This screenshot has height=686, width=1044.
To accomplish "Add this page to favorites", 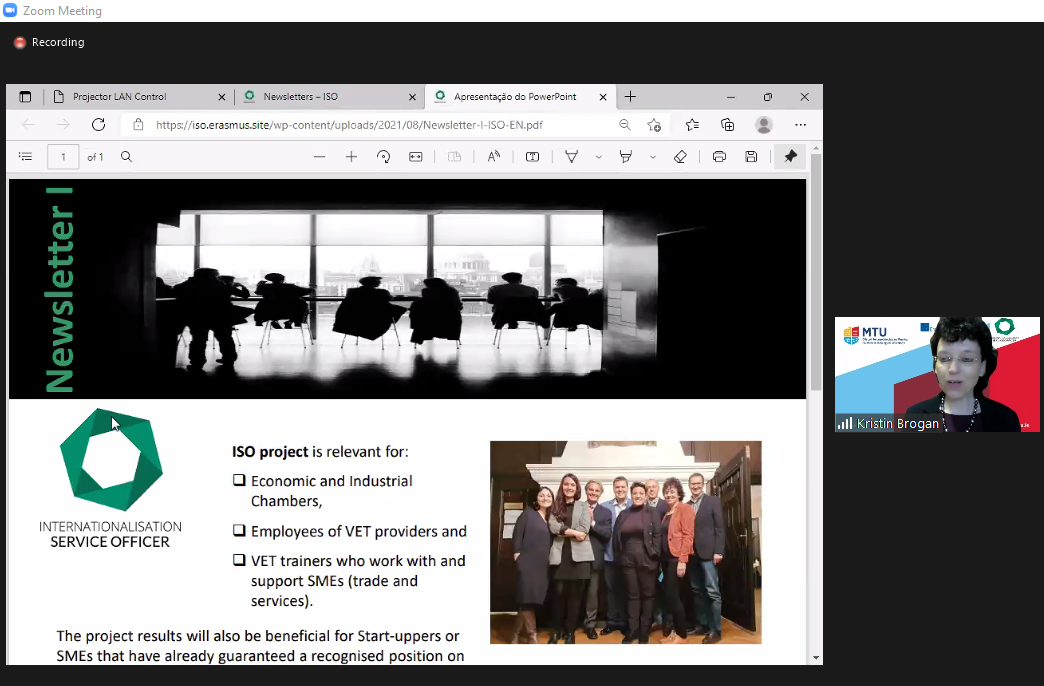I will [654, 125].
